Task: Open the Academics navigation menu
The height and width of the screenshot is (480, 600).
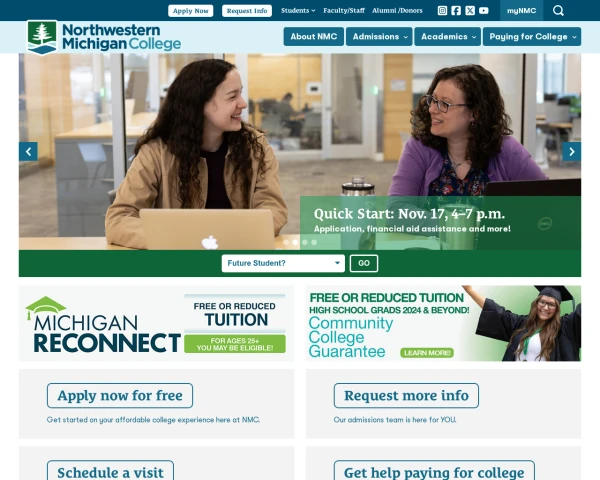Action: click(448, 37)
